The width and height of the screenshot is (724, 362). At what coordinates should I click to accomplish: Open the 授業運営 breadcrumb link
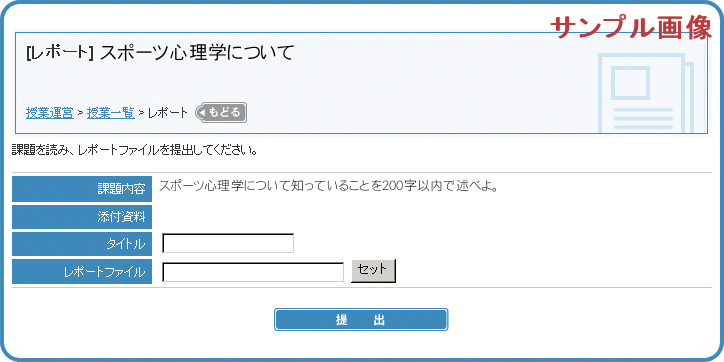(49, 113)
